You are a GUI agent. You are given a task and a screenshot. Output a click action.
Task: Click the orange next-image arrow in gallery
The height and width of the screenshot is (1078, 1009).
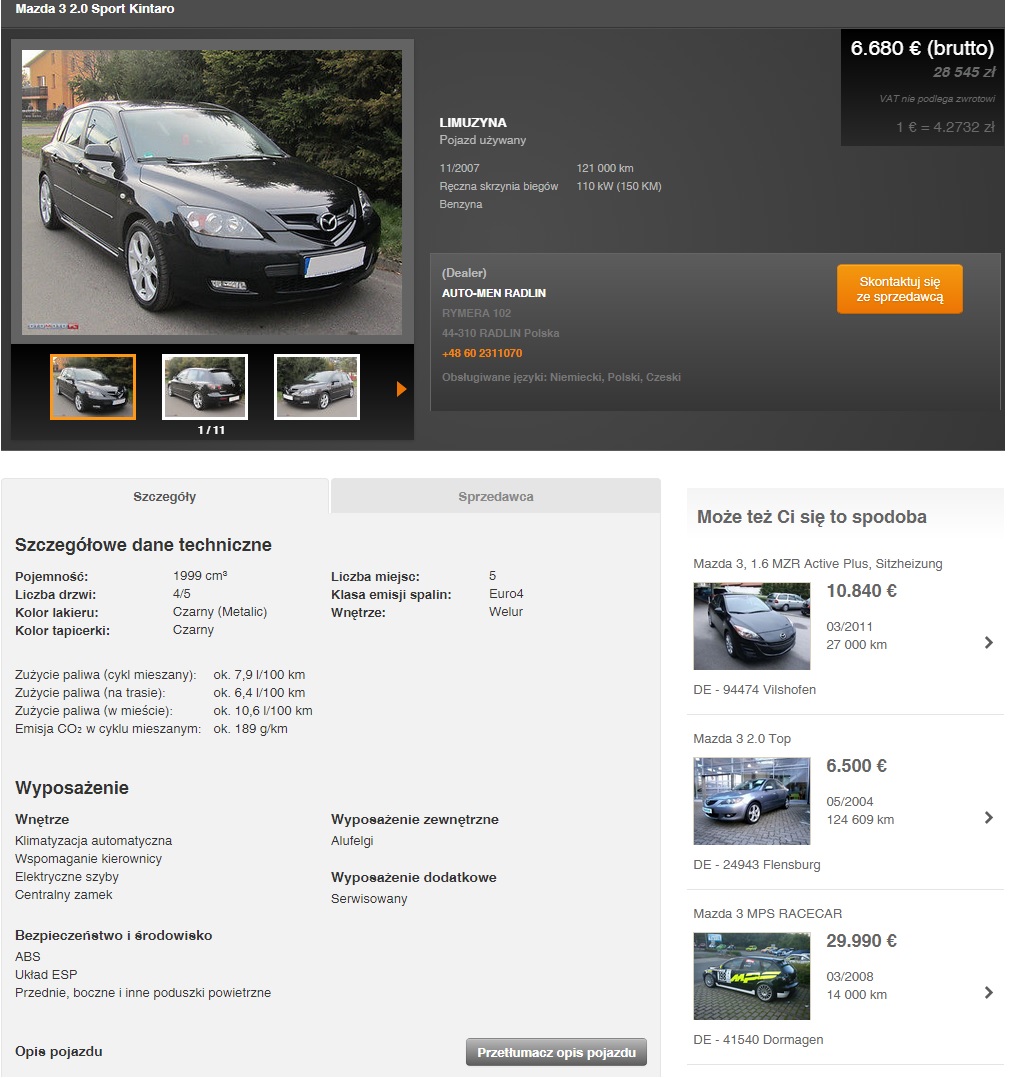pyautogui.click(x=401, y=389)
